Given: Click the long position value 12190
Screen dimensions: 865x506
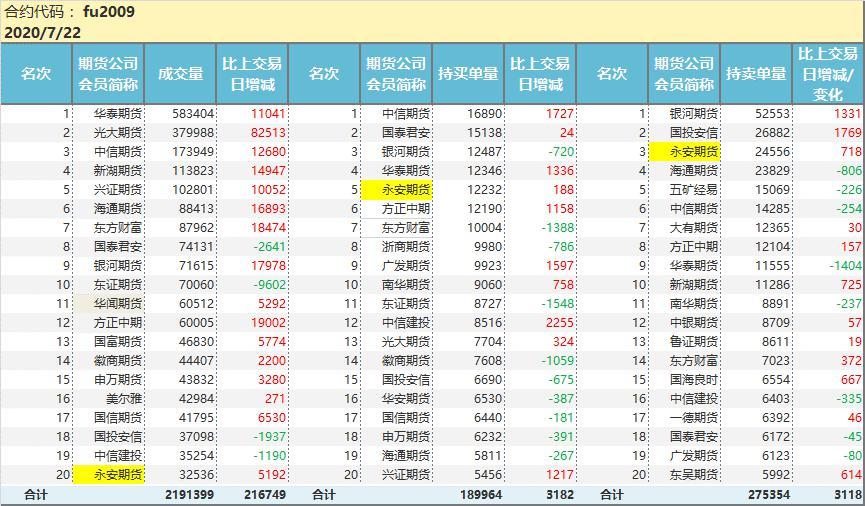Looking at the screenshot, I should [x=485, y=209].
